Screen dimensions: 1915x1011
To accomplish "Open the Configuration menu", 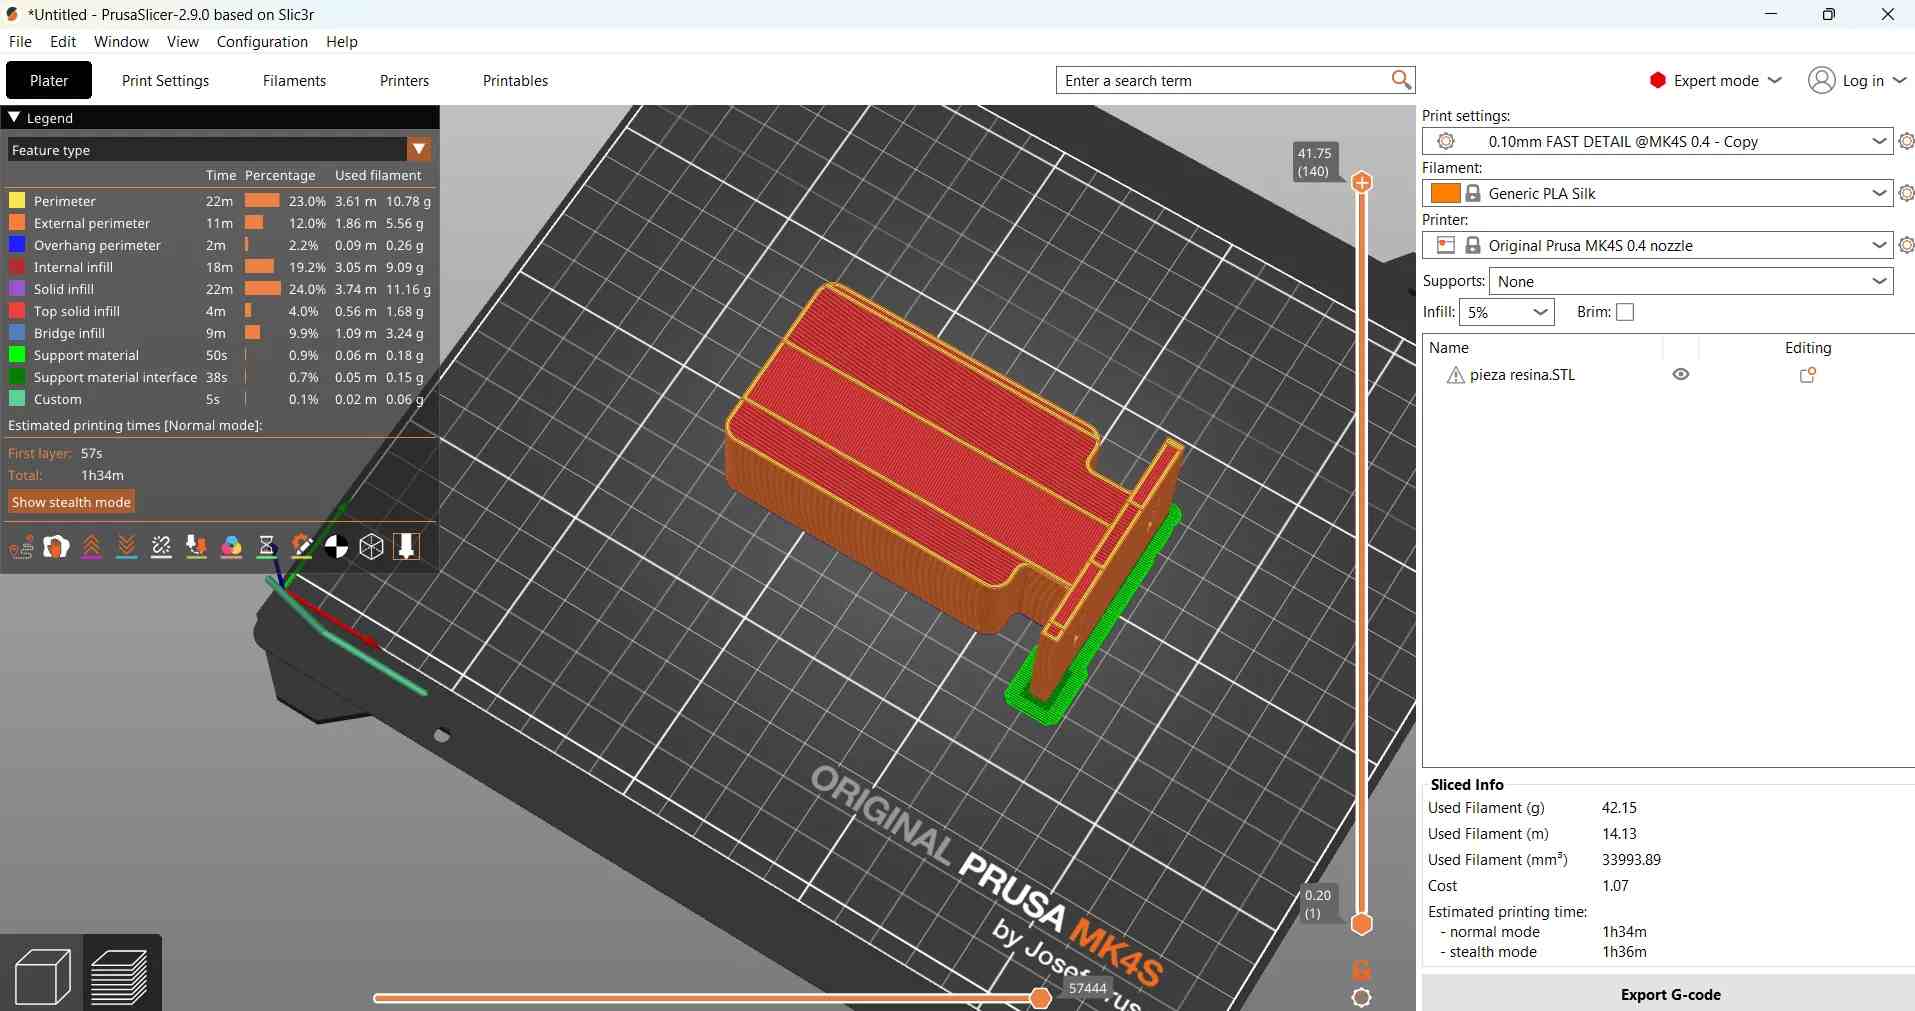I will (x=262, y=41).
